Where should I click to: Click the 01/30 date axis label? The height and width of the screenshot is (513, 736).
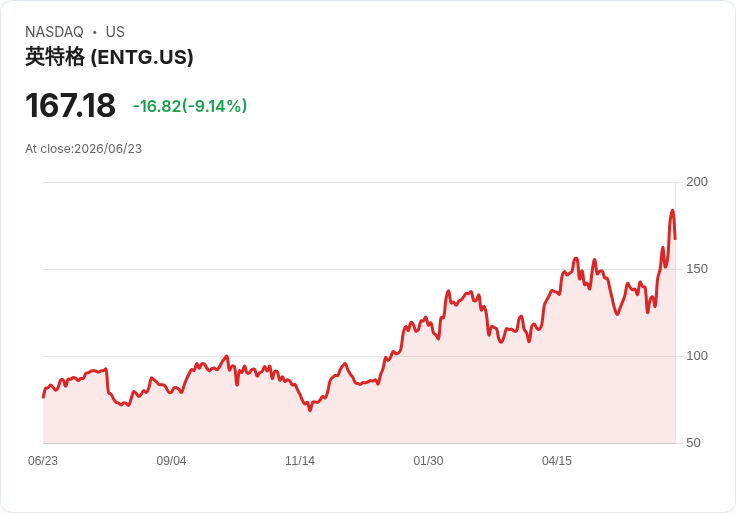pos(428,461)
